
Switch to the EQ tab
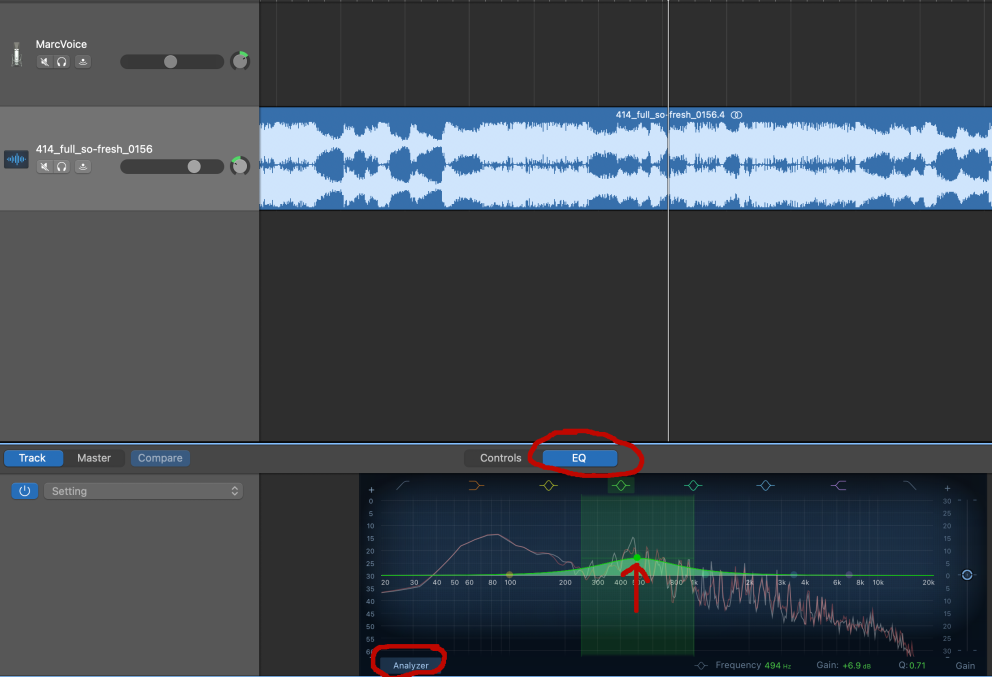tap(579, 458)
